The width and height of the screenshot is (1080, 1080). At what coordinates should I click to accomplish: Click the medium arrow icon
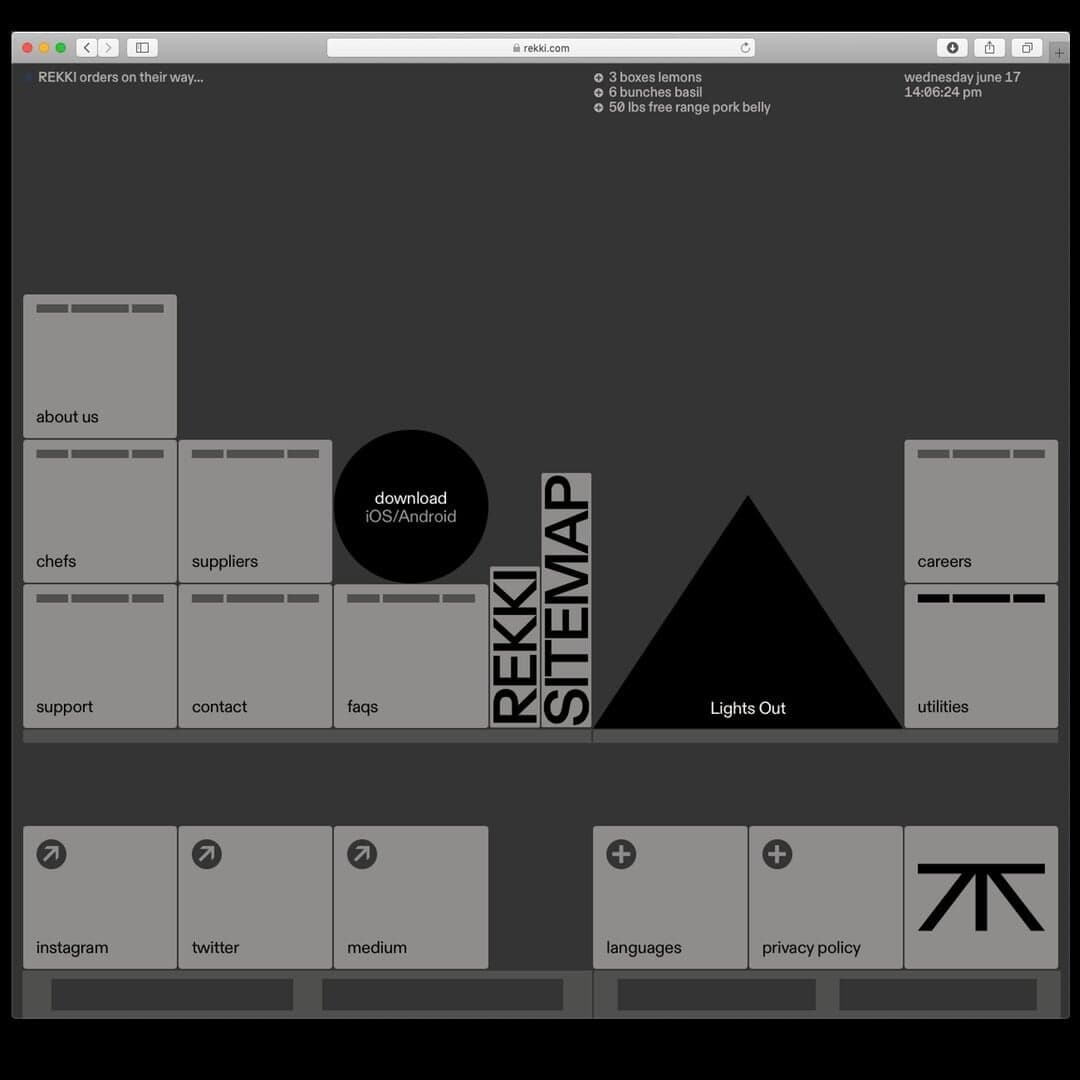(x=362, y=854)
